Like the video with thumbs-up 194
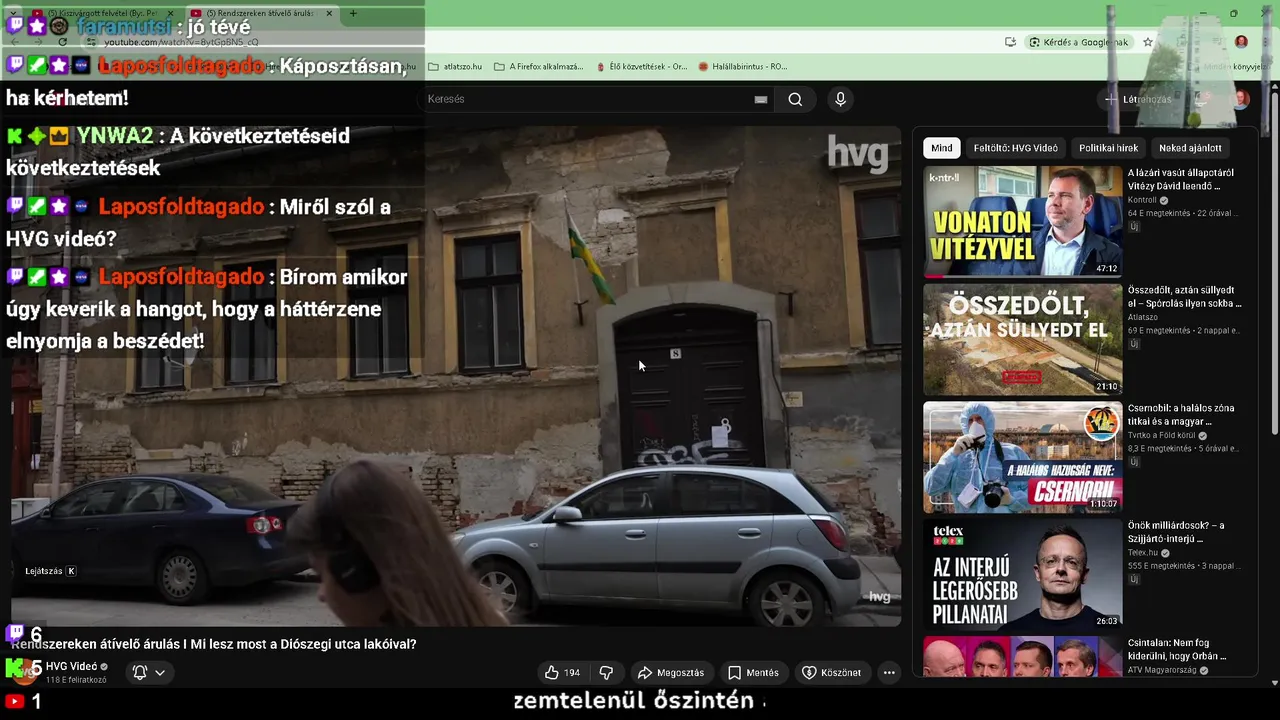Image resolution: width=1280 pixels, height=720 pixels. pyautogui.click(x=561, y=673)
